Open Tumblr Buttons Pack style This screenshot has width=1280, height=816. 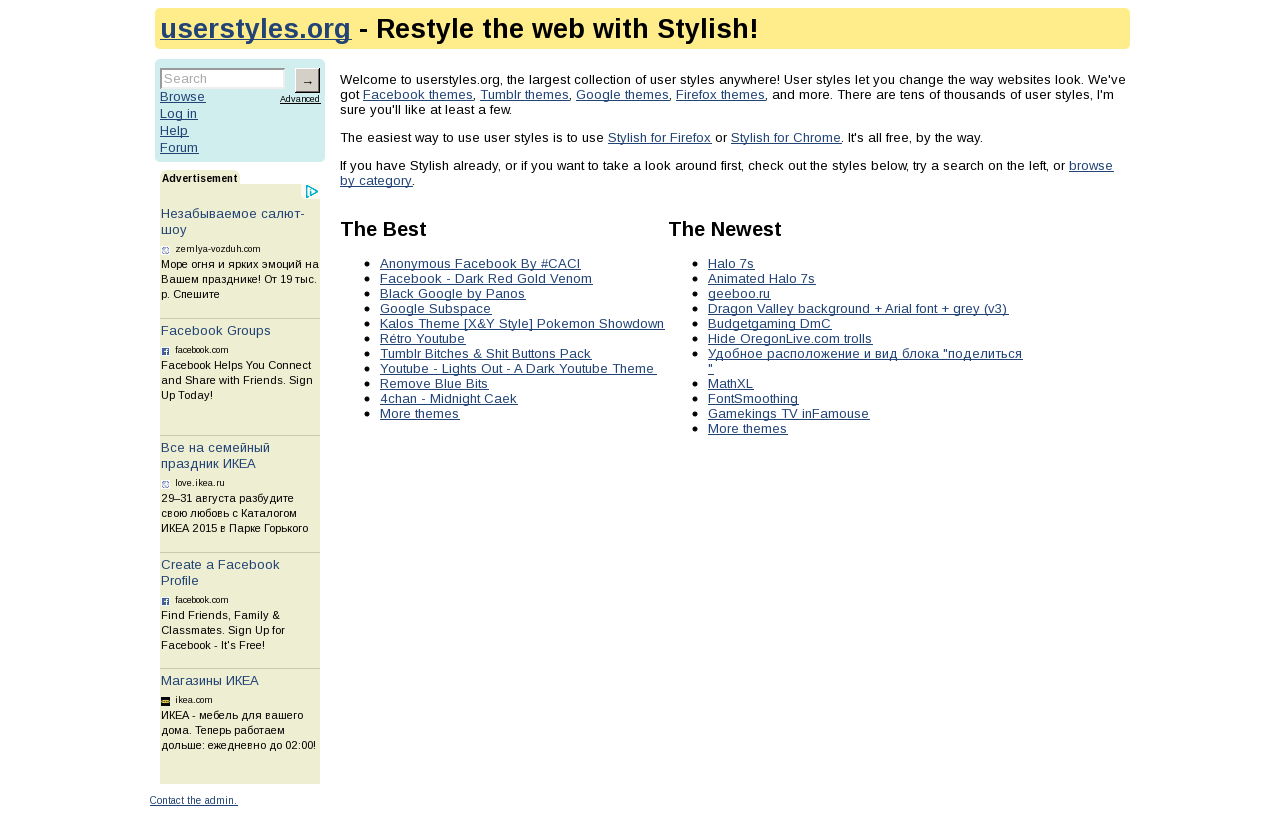pos(485,354)
